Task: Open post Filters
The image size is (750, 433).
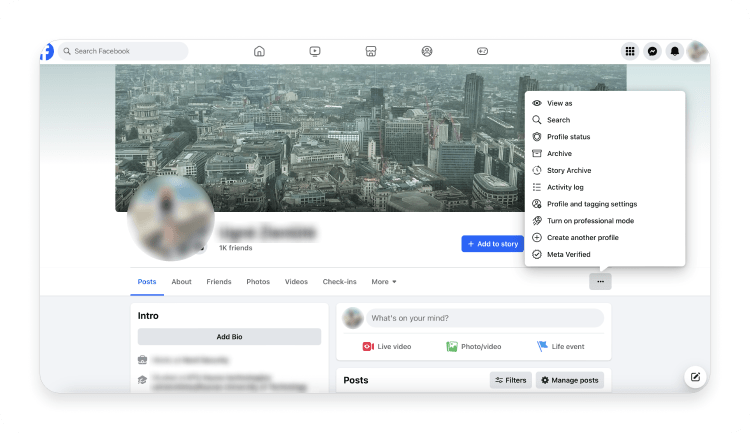Action: (x=510, y=380)
